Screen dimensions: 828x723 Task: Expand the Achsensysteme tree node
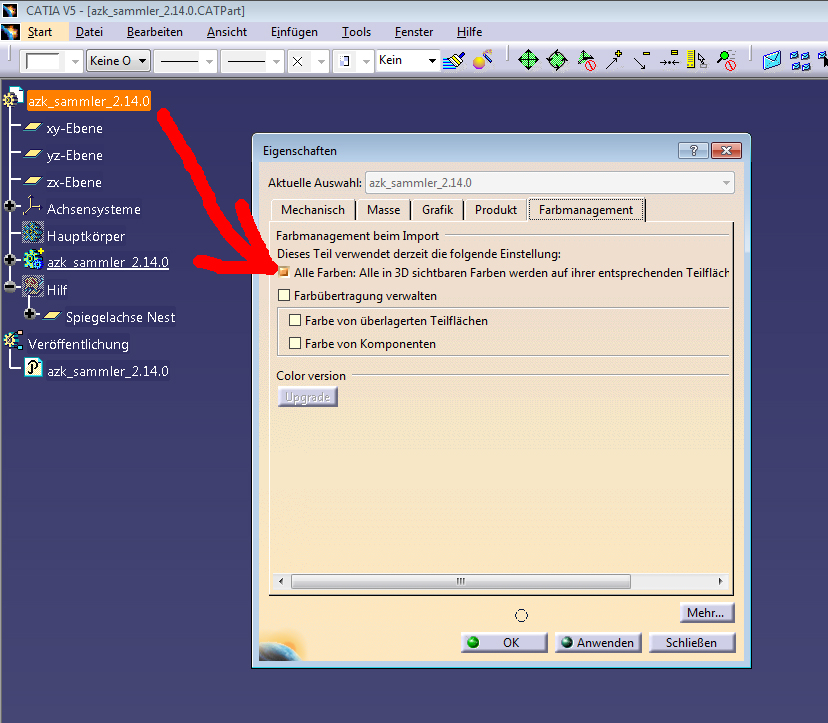coord(10,205)
